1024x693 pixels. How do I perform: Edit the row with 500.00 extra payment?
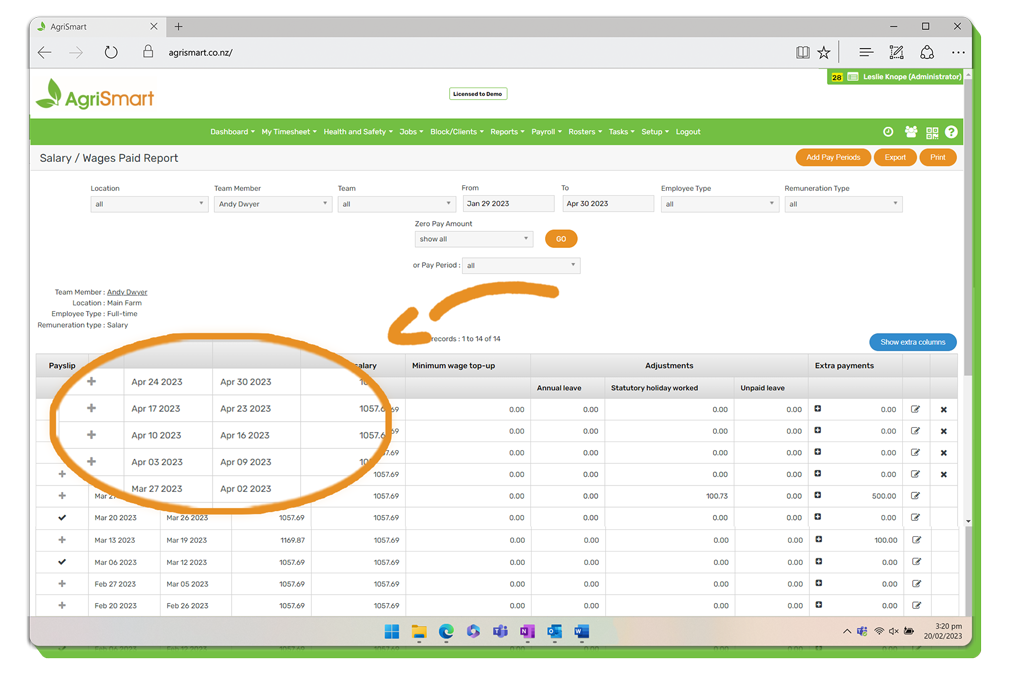(915, 496)
